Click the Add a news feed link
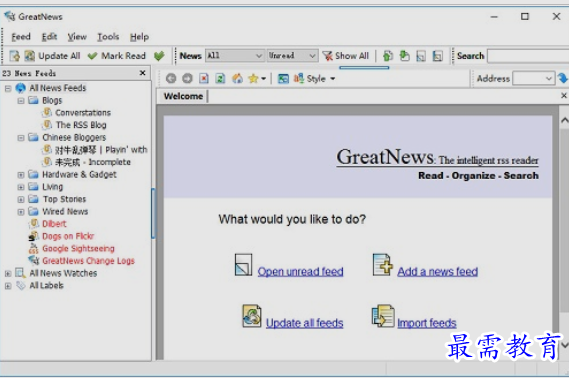The width and height of the screenshot is (569, 378). click(437, 272)
